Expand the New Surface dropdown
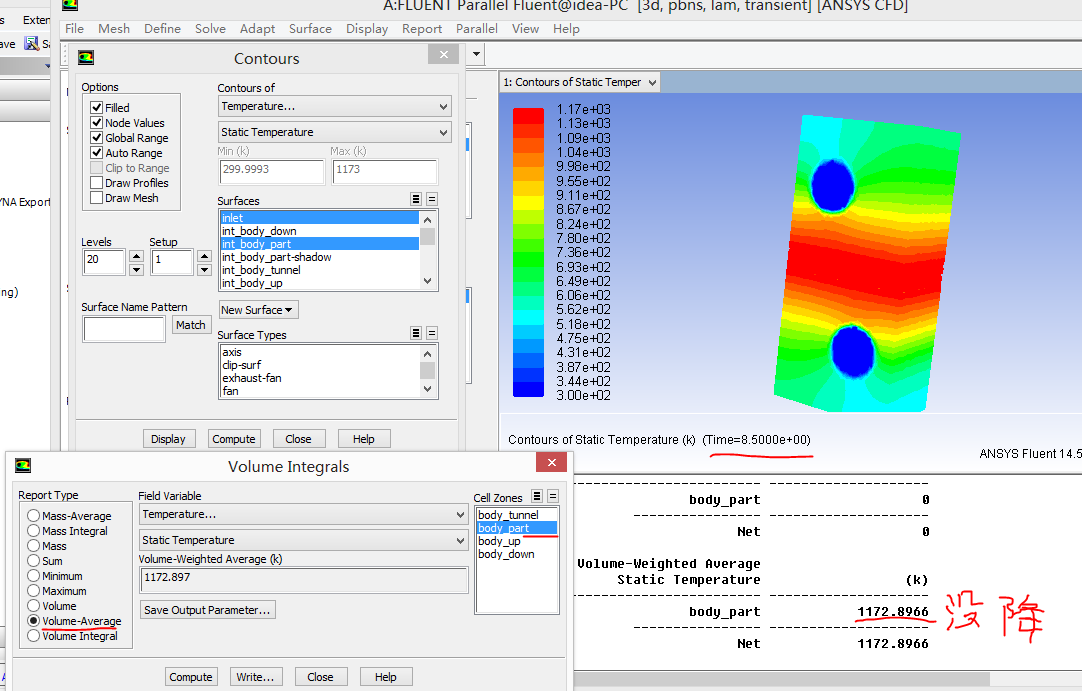The width and height of the screenshot is (1082, 691). pos(258,310)
